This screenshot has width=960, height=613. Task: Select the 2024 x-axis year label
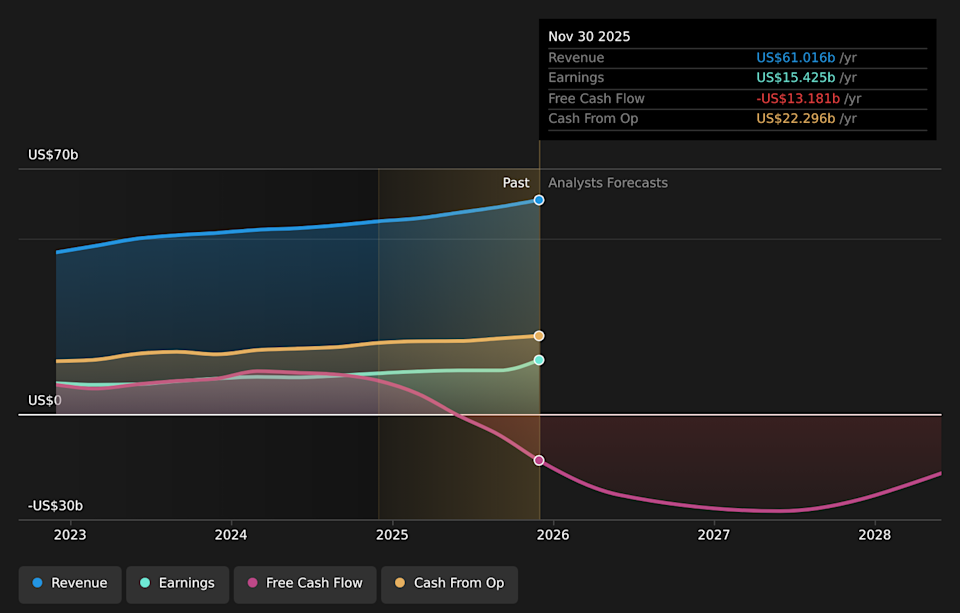231,535
